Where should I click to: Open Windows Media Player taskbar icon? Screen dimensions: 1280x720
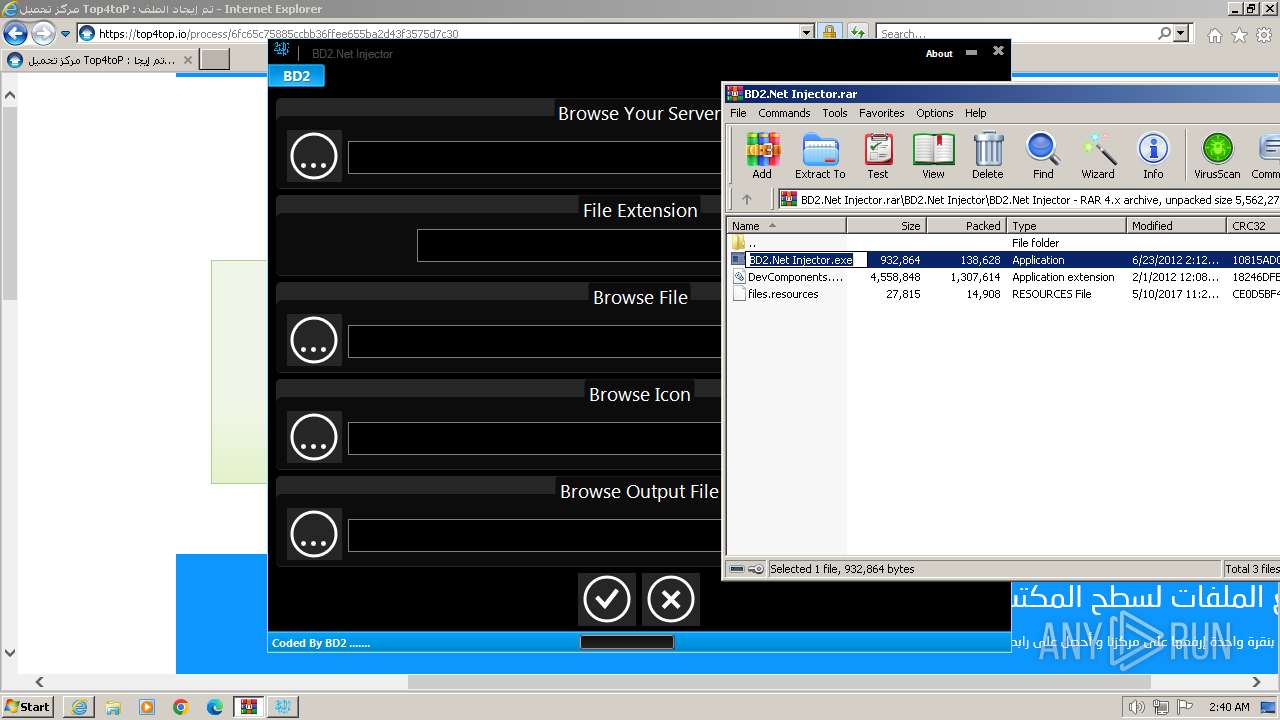click(x=147, y=707)
